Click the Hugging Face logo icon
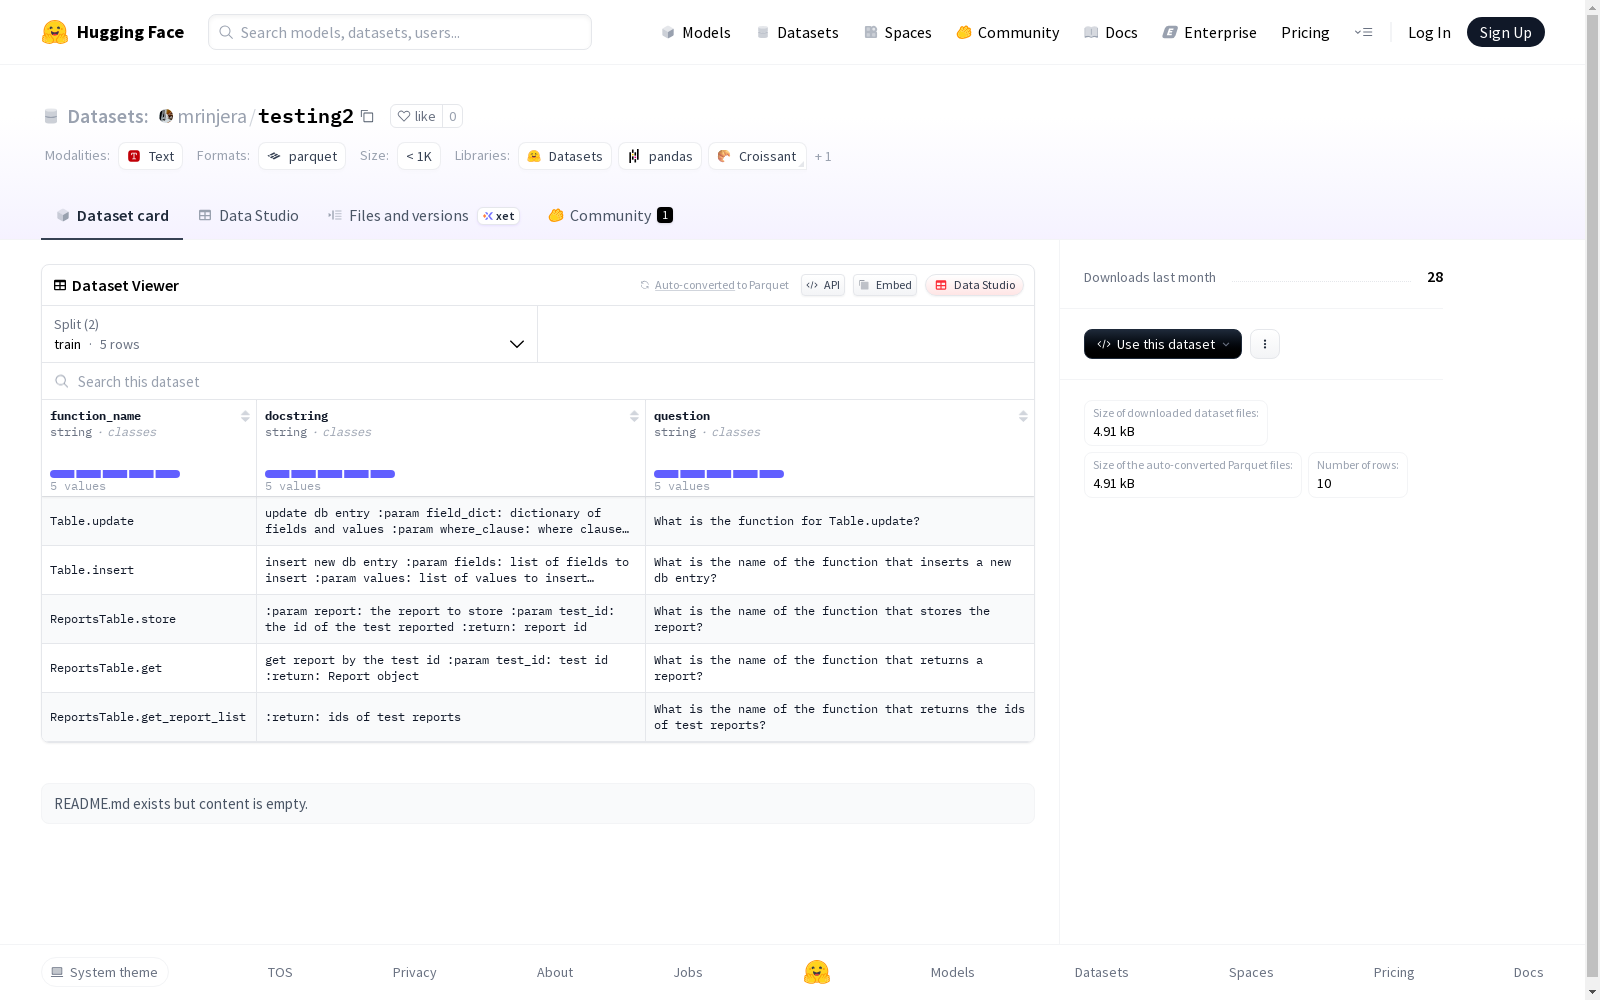This screenshot has width=1600, height=1000. point(55,32)
